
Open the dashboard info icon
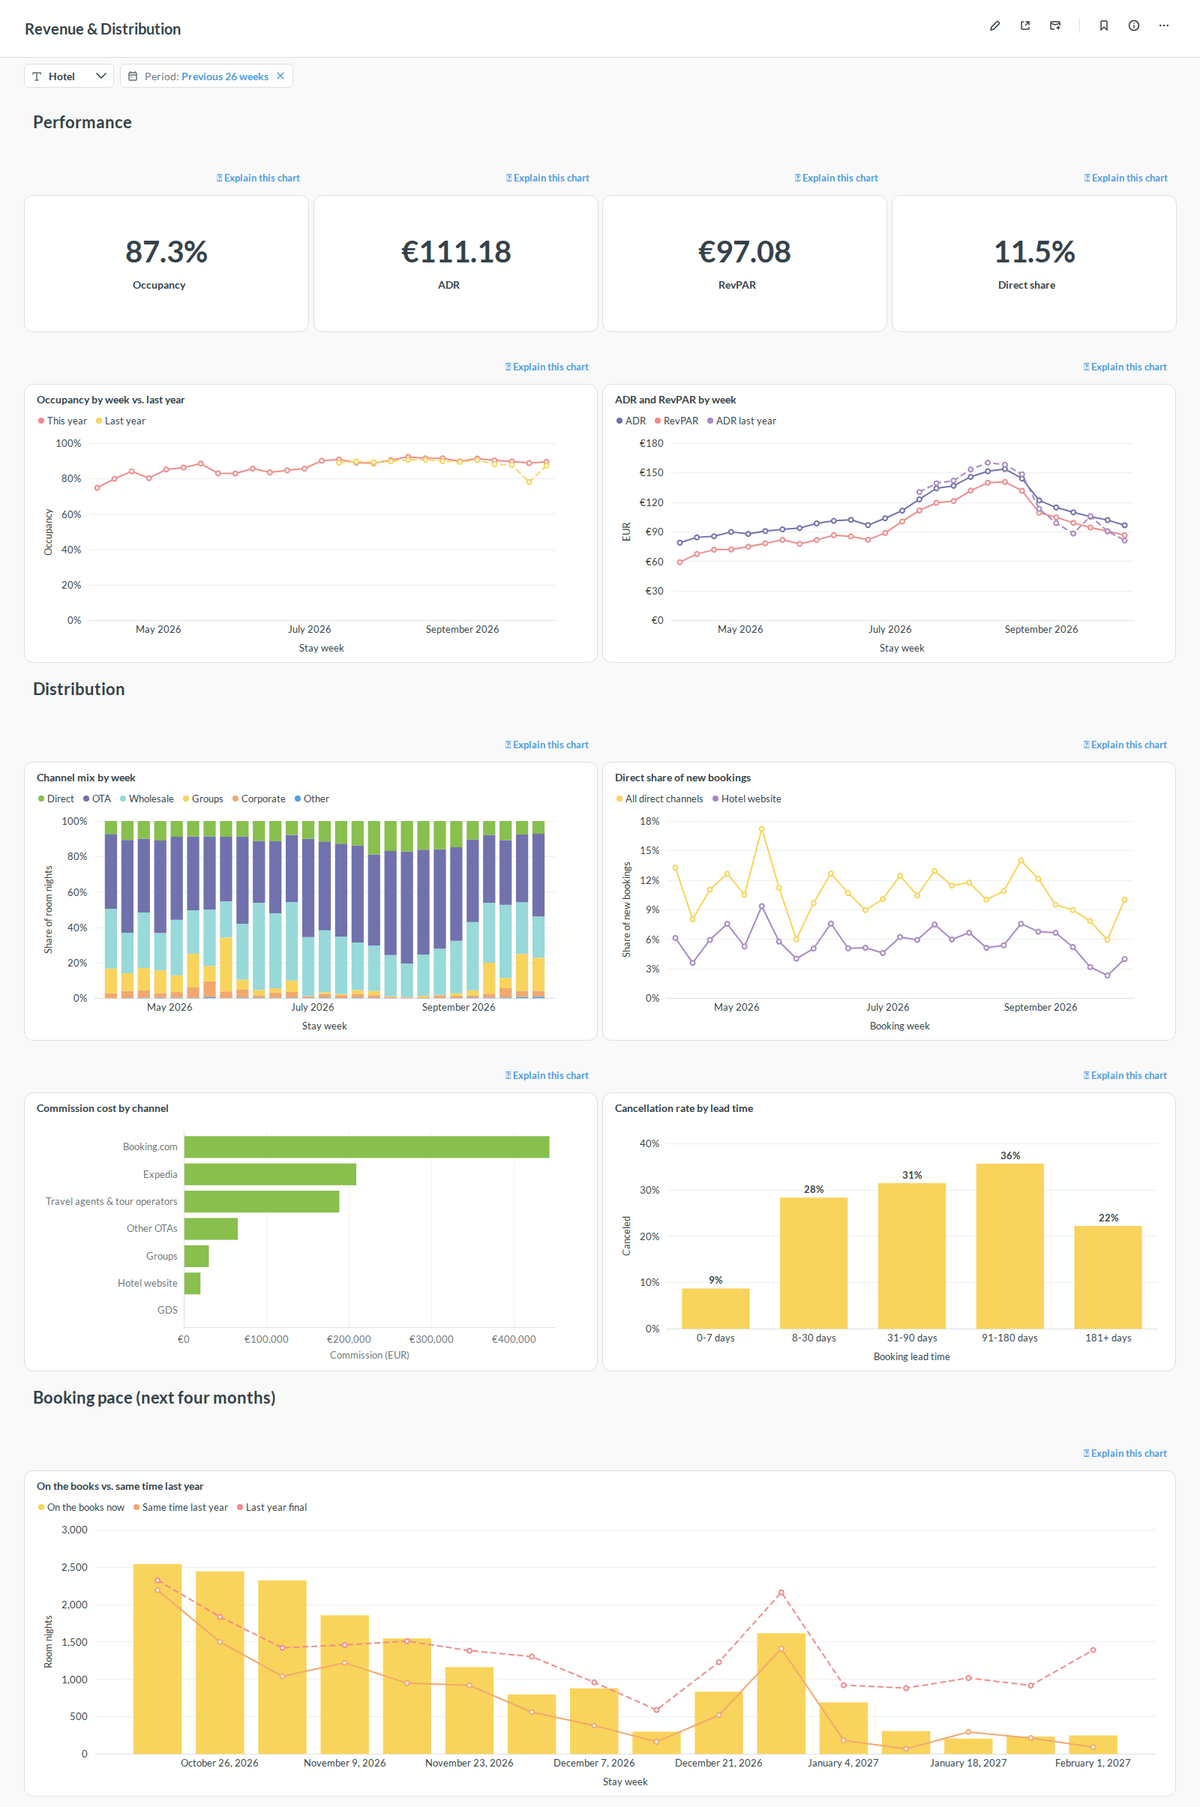(x=1134, y=26)
